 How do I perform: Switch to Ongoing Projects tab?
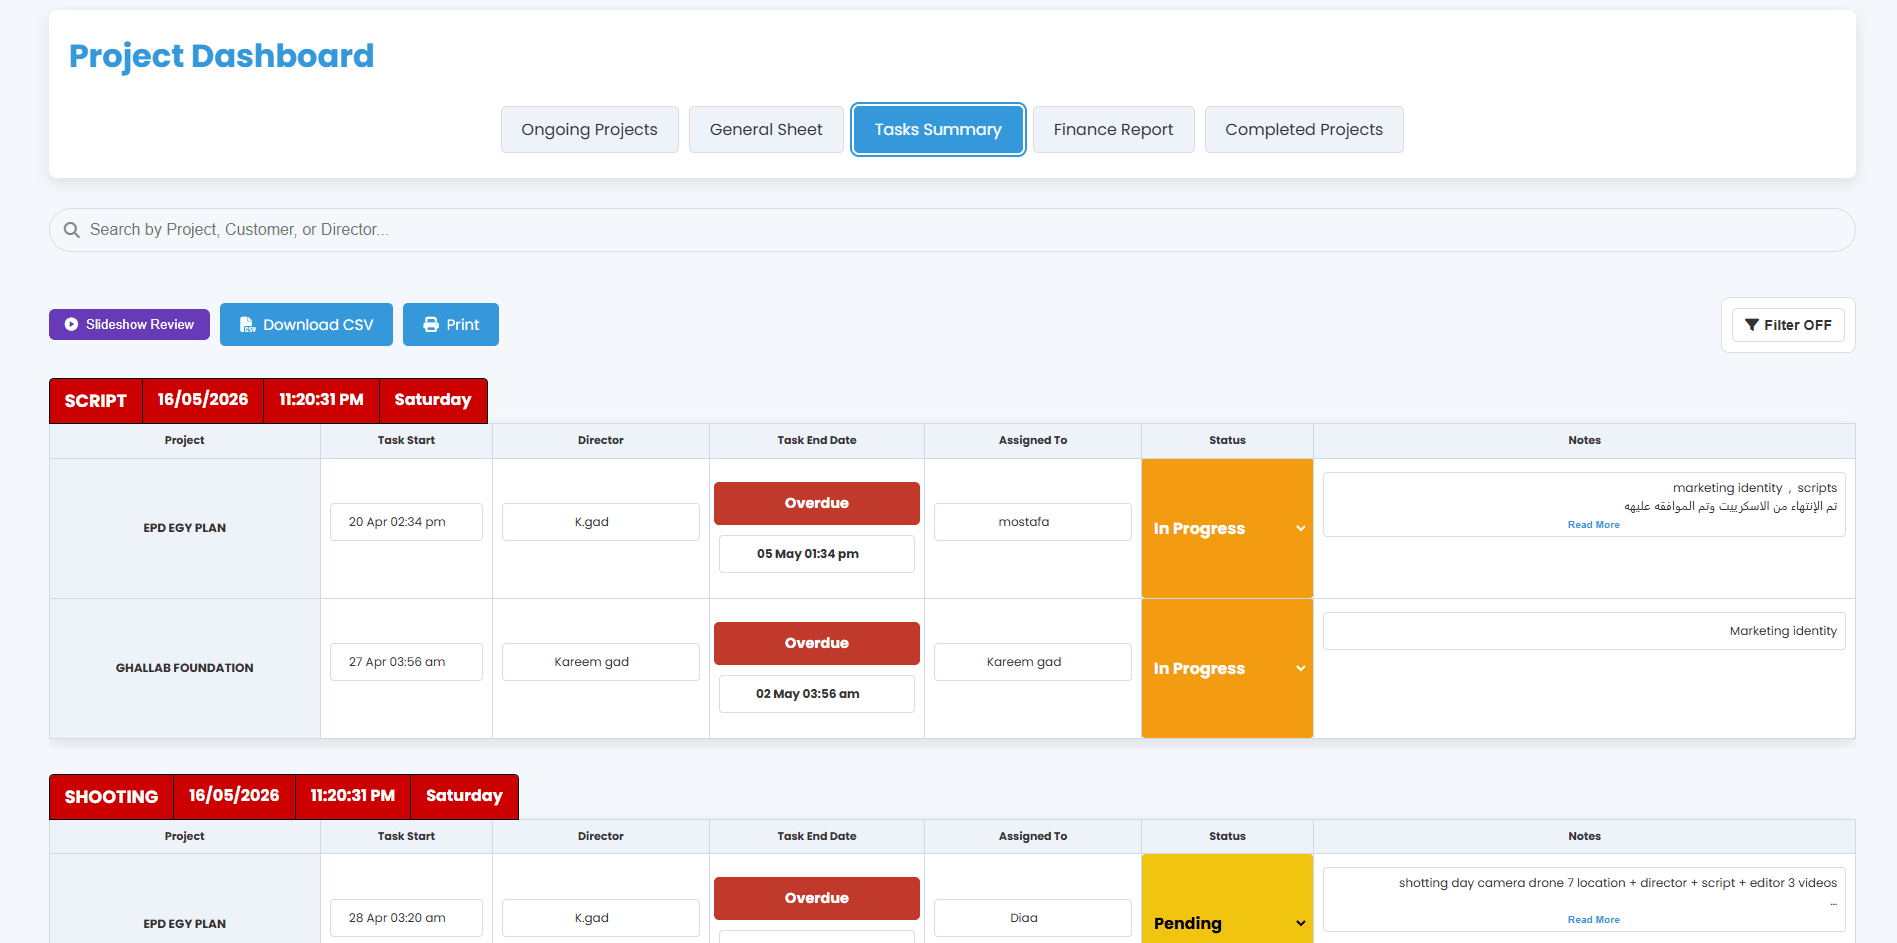pos(589,130)
